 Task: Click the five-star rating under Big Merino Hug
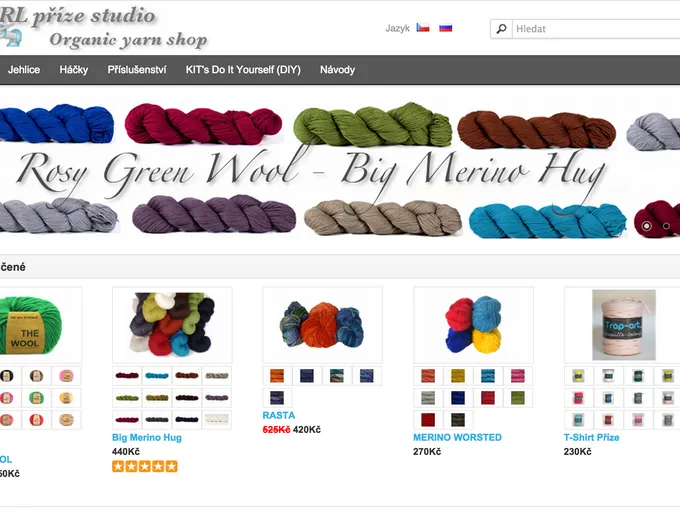[x=145, y=466]
